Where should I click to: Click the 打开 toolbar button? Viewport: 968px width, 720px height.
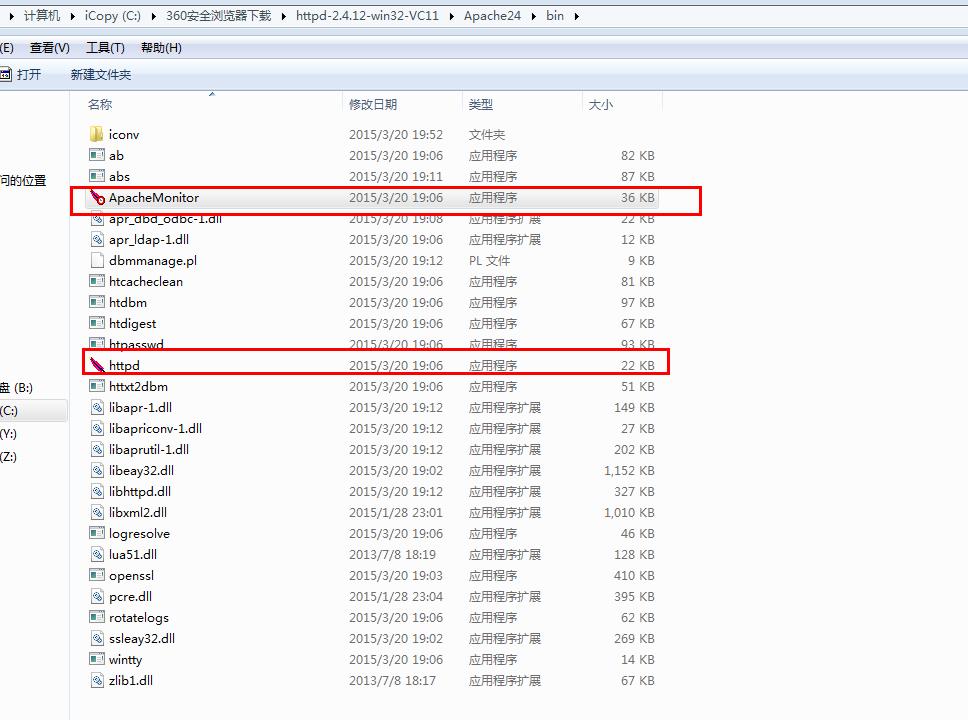point(22,75)
